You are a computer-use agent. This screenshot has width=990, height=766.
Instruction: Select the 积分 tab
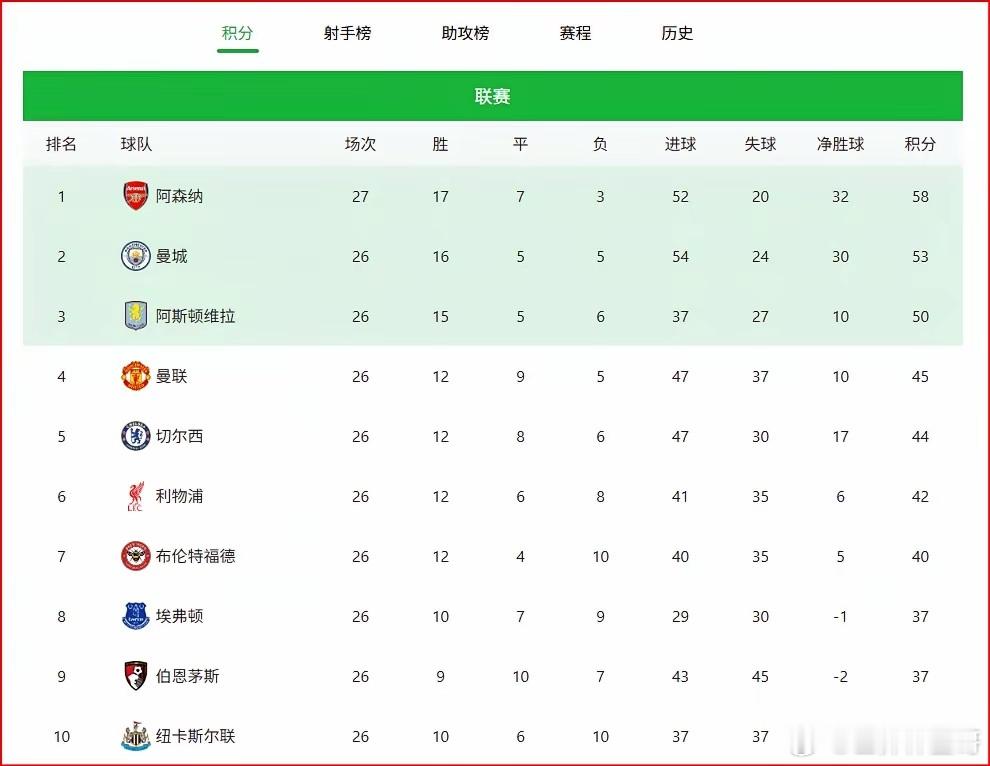click(237, 32)
